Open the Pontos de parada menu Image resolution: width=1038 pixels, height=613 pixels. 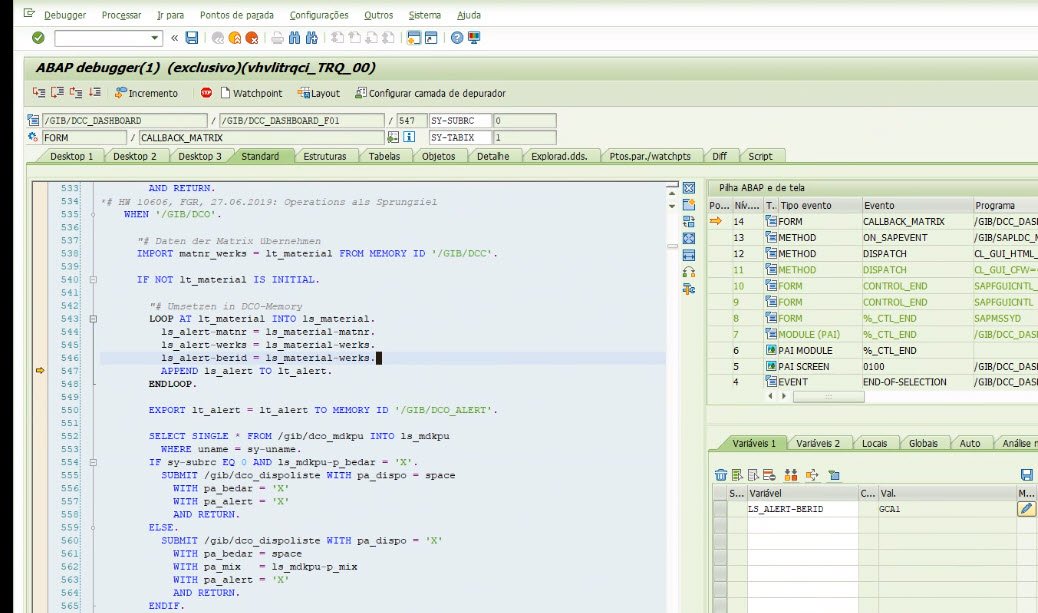(x=236, y=15)
